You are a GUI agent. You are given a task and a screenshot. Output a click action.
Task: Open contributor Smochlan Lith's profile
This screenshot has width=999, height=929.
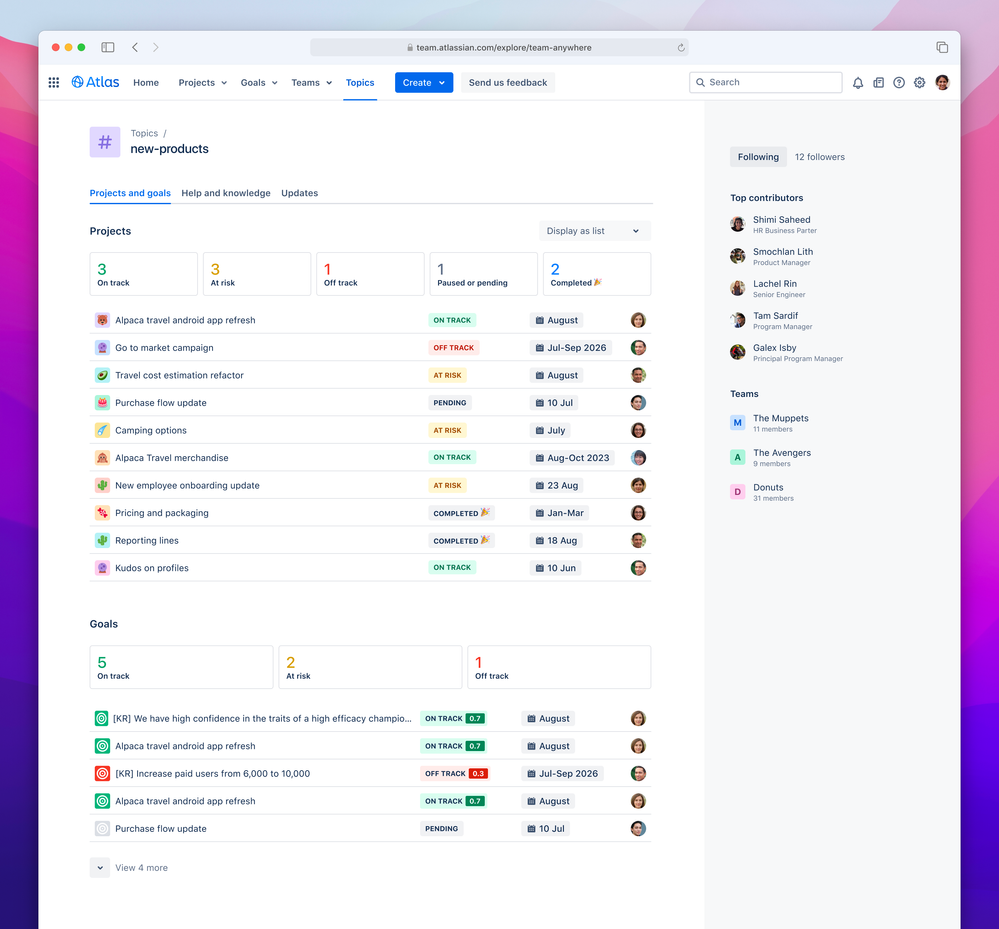point(783,252)
